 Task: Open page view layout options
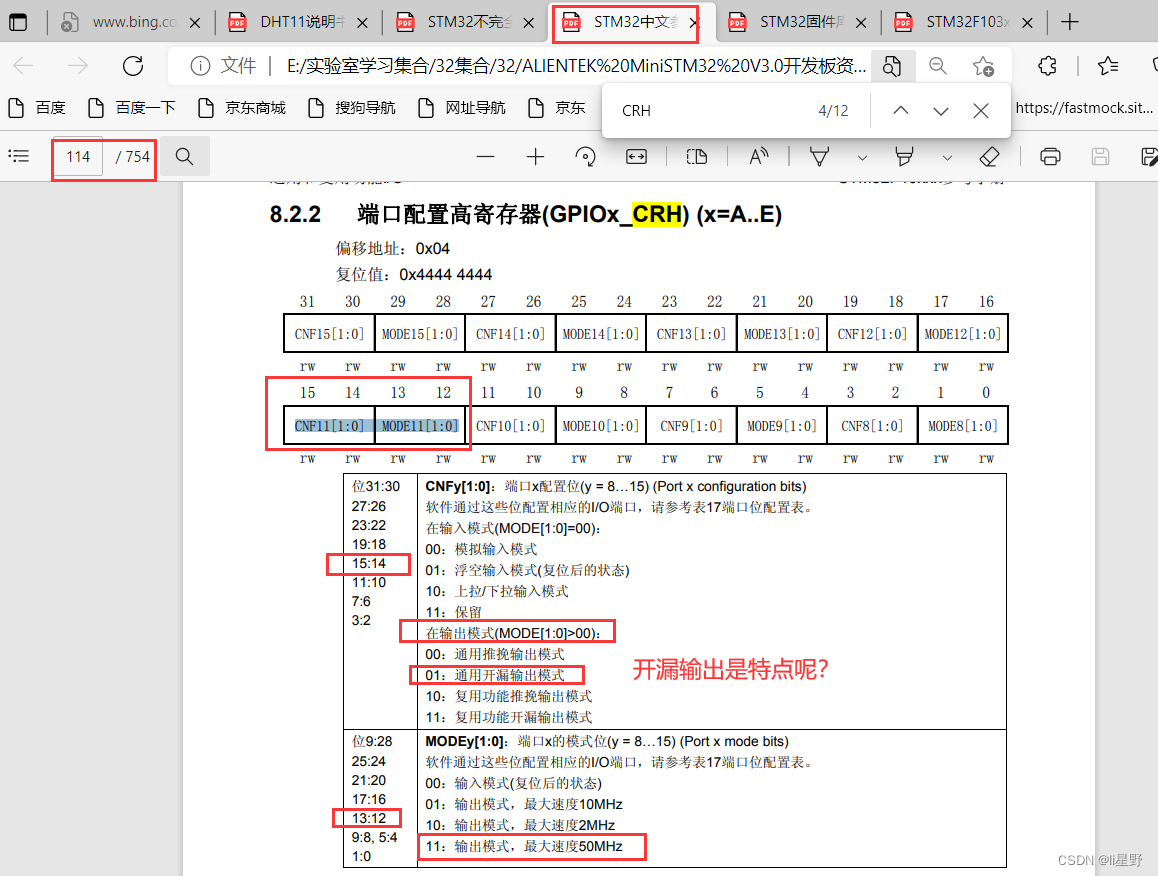(x=696, y=156)
